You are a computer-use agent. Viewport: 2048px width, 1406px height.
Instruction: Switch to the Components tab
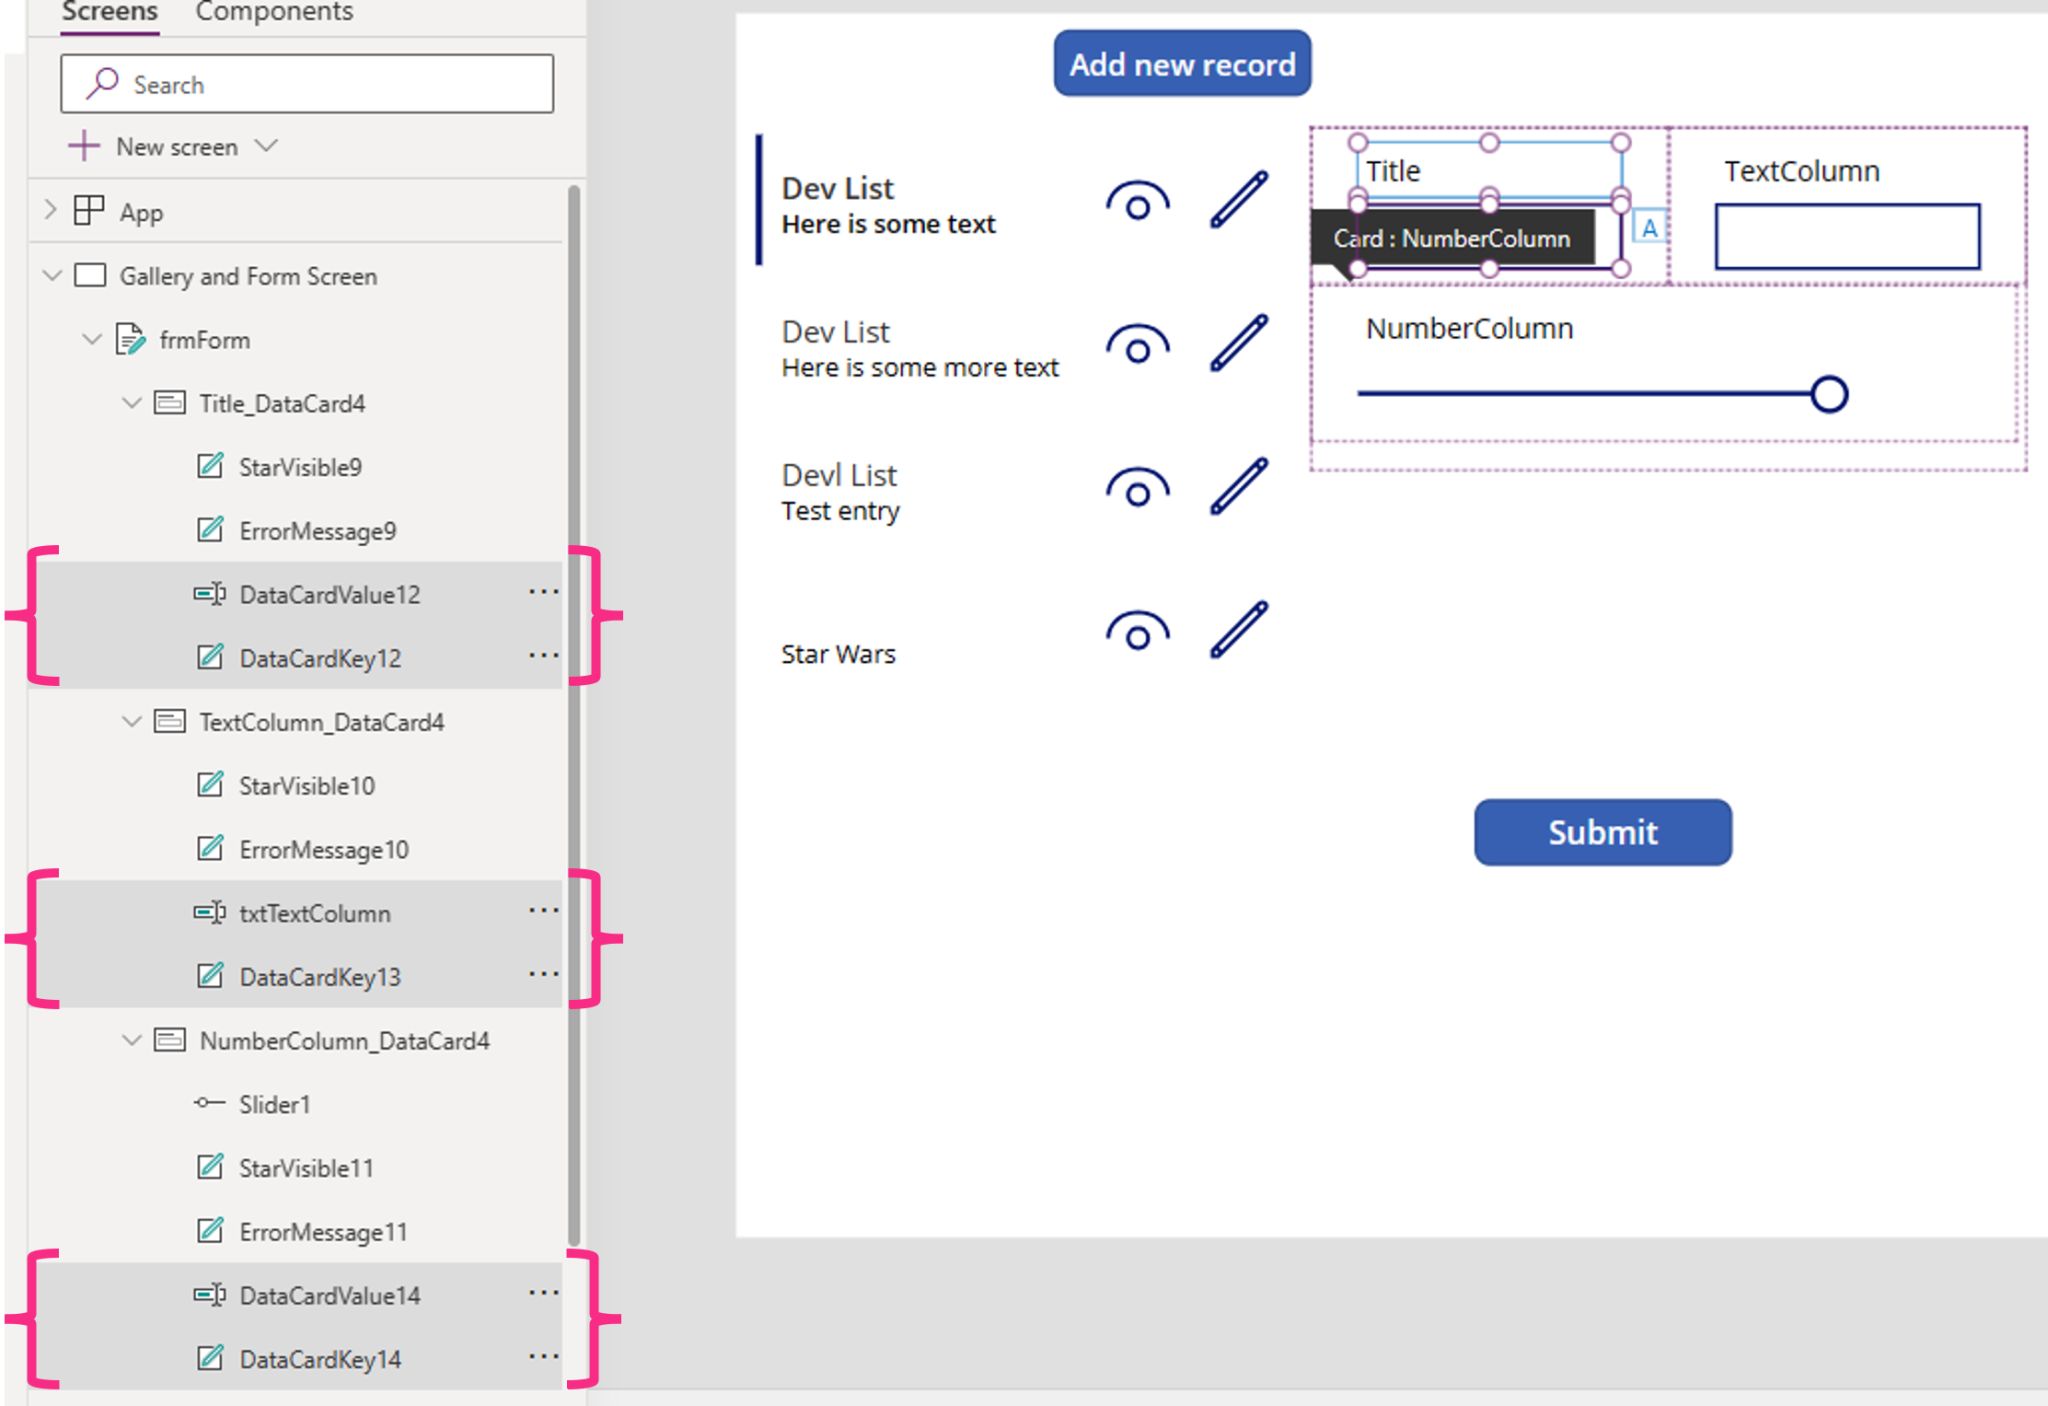pyautogui.click(x=274, y=12)
